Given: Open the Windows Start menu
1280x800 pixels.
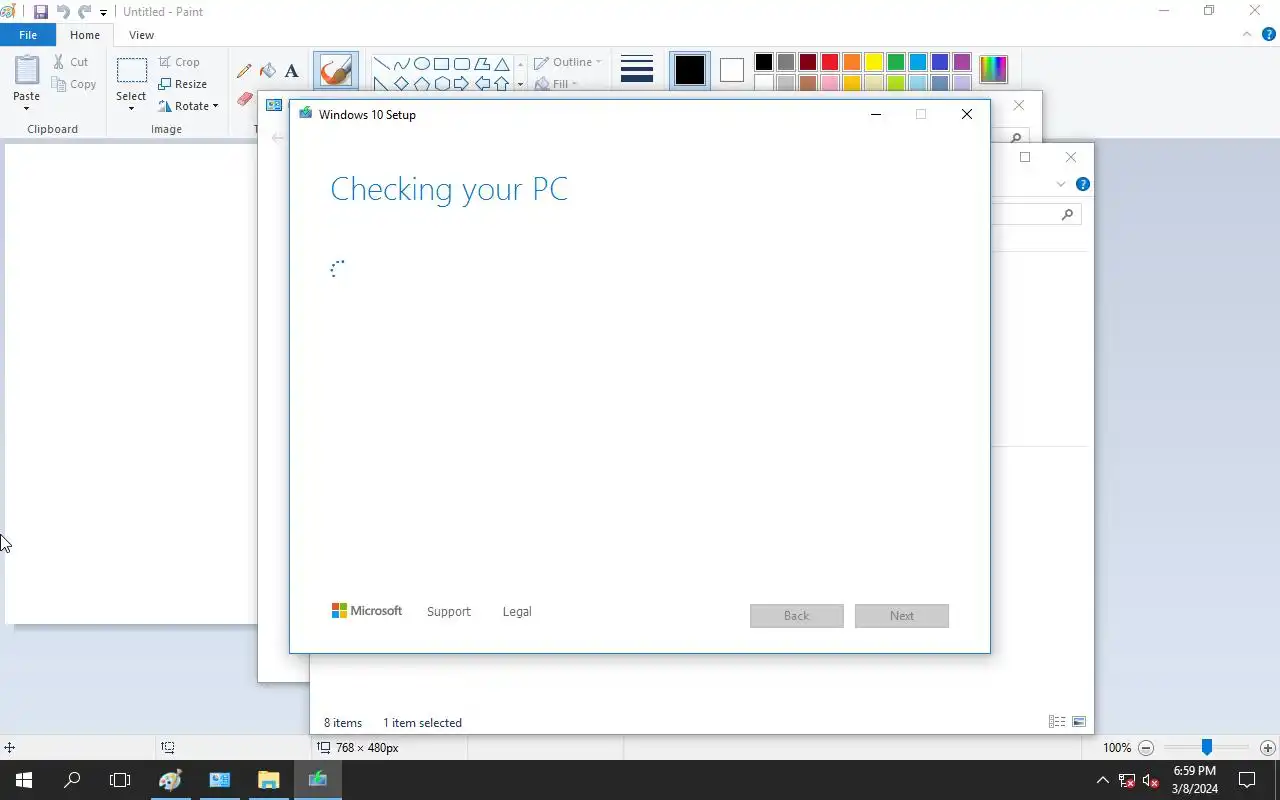Looking at the screenshot, I should 24,780.
